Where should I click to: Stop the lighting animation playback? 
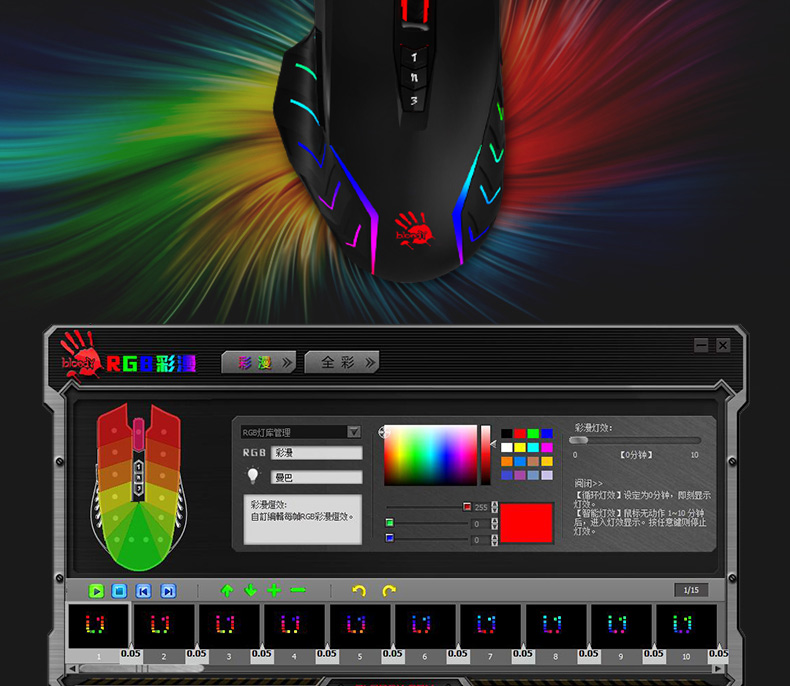point(119,591)
